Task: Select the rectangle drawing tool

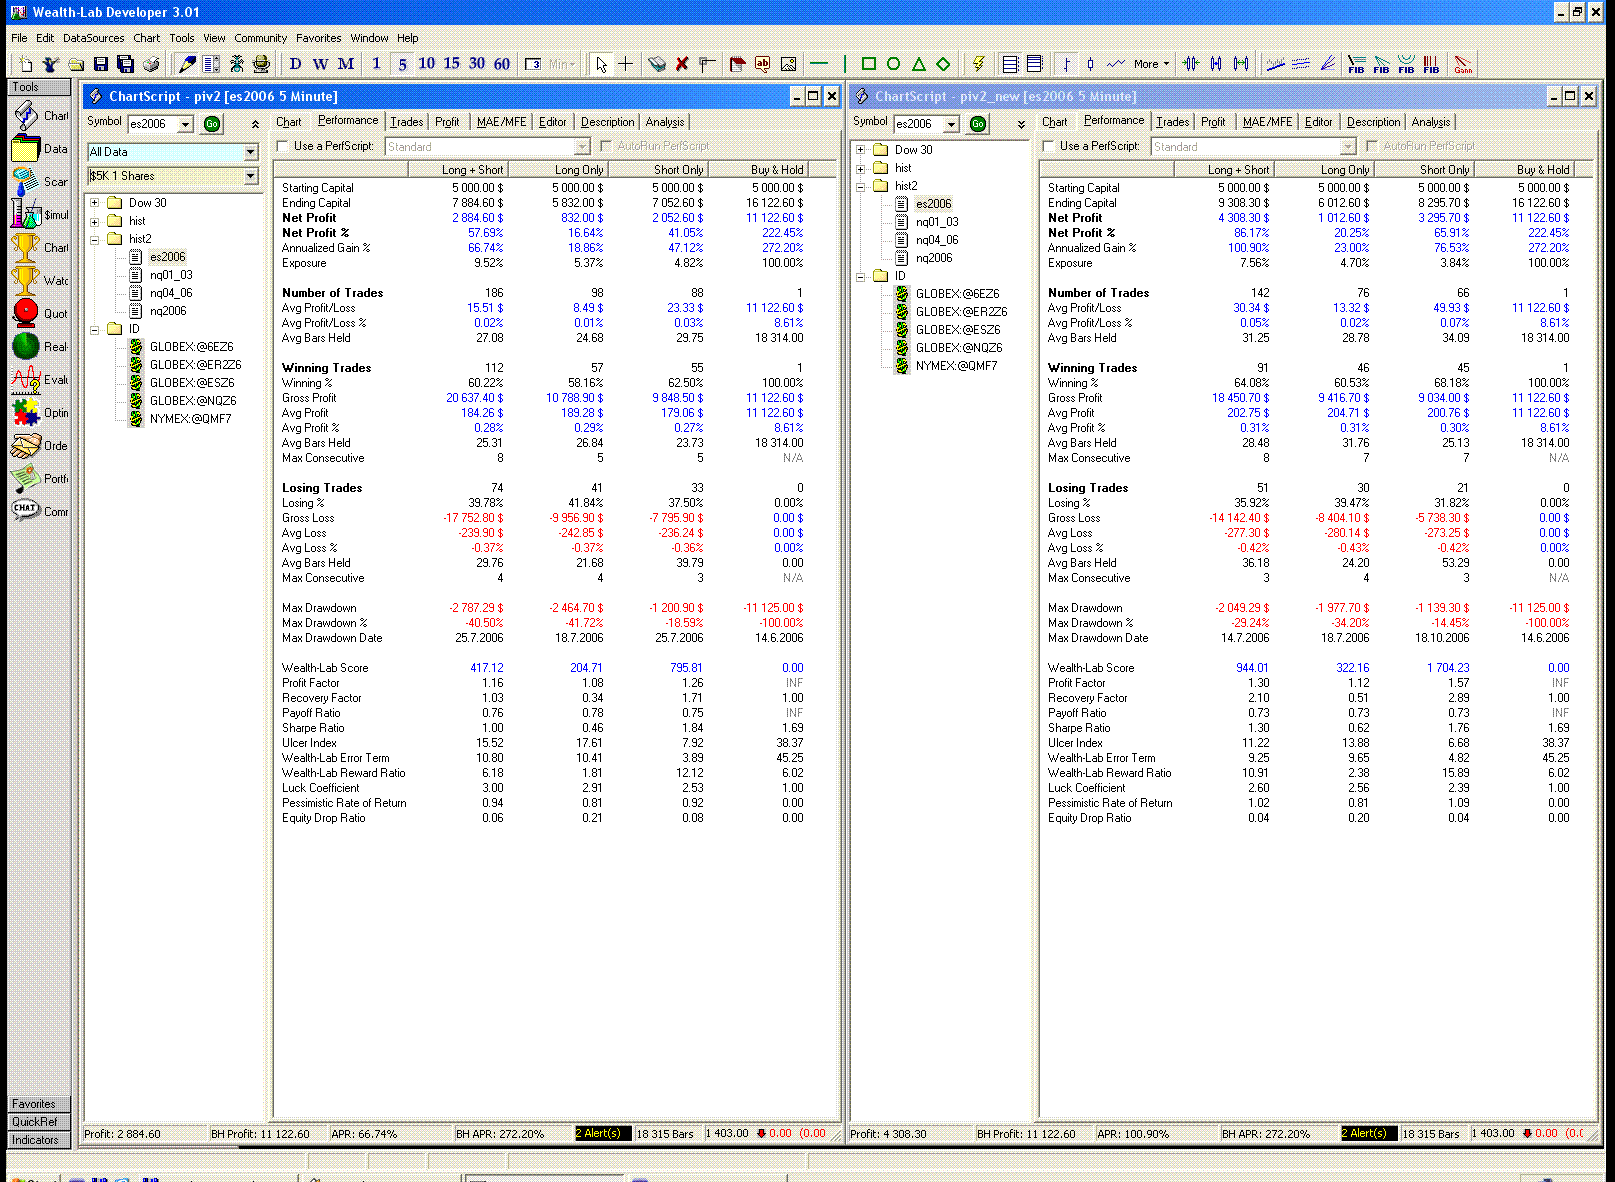Action: (868, 64)
